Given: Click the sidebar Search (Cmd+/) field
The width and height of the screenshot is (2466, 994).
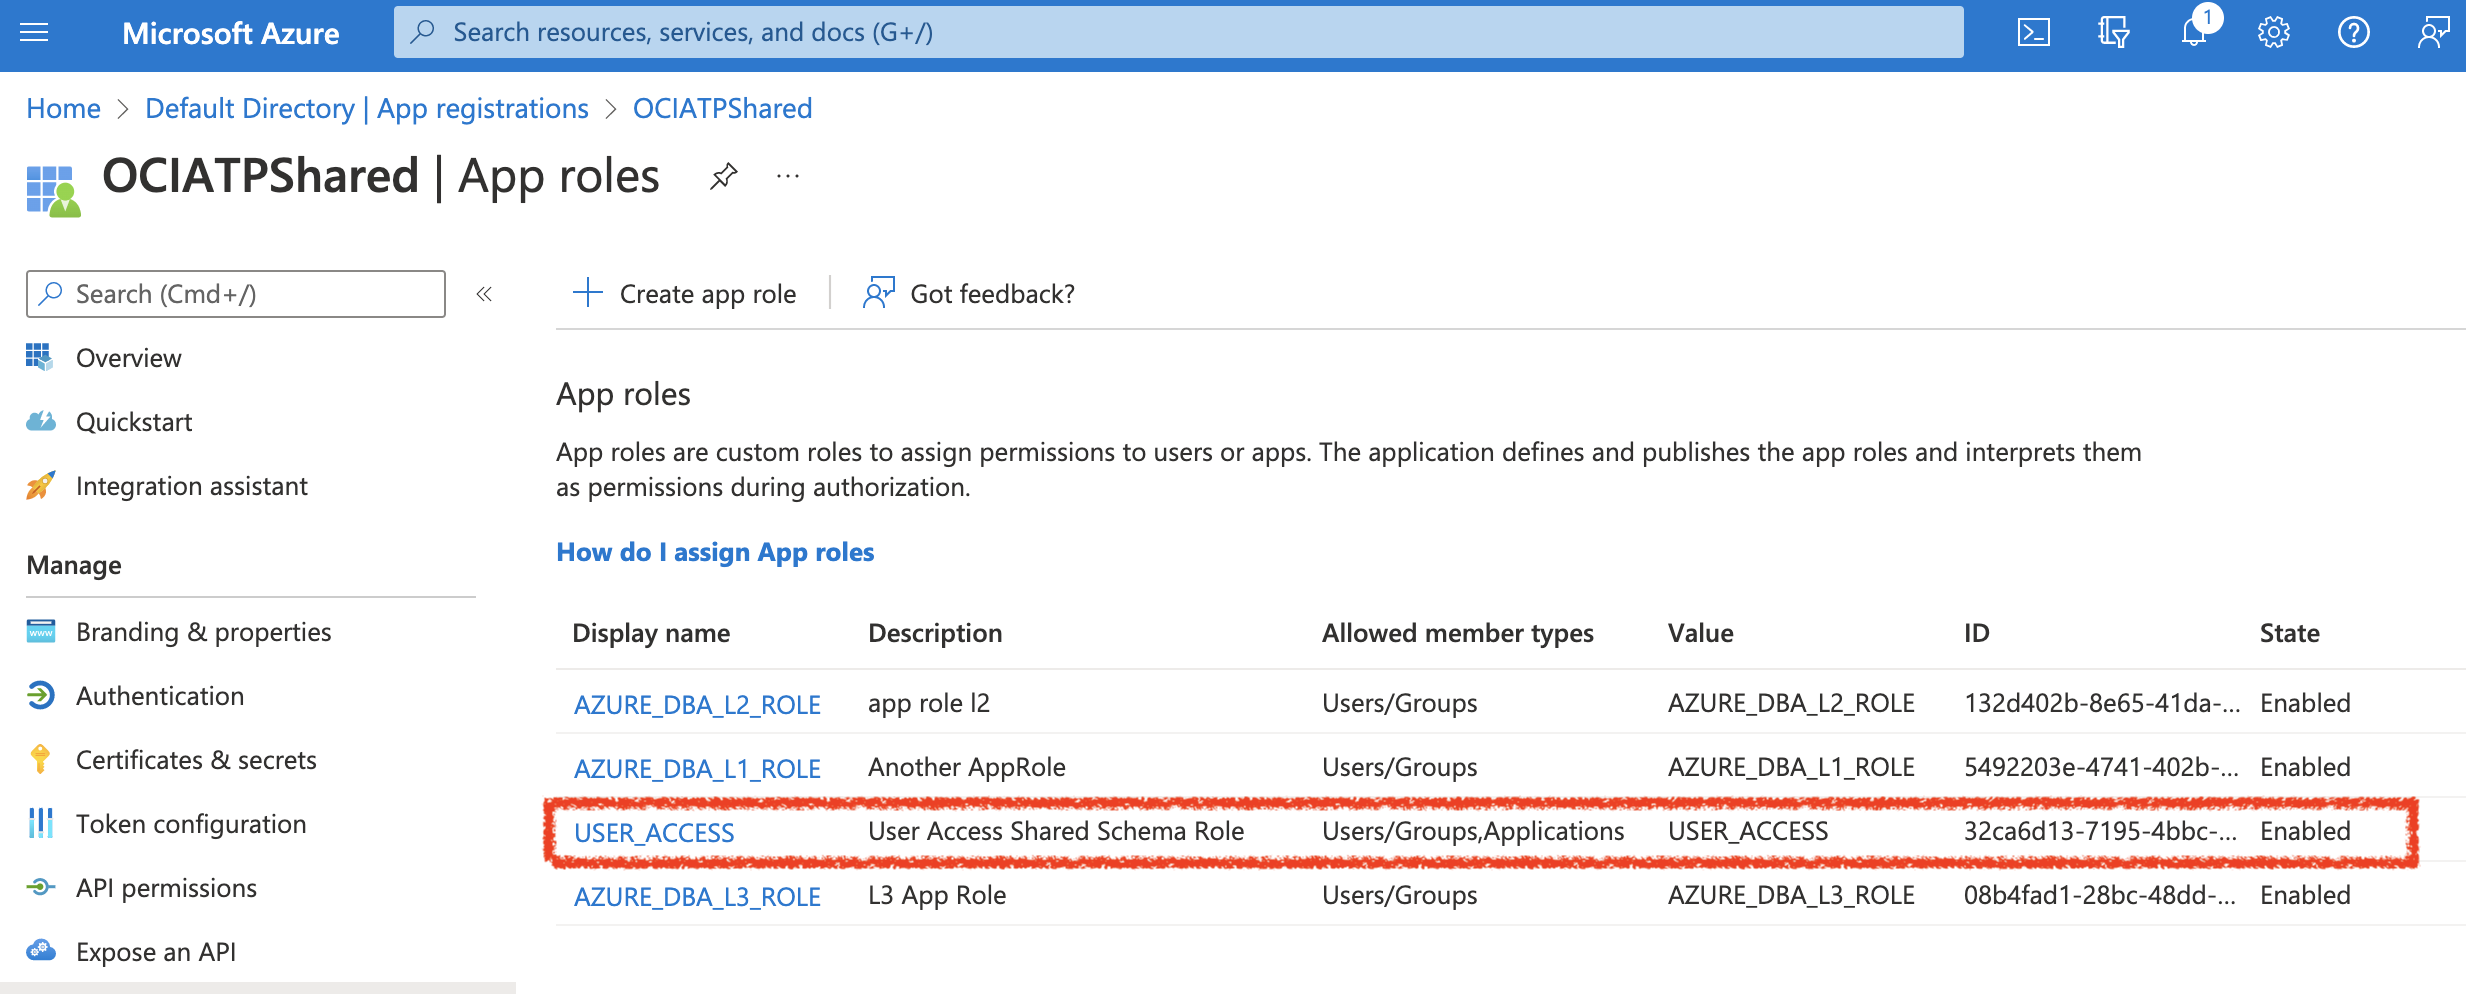Looking at the screenshot, I should point(236,294).
